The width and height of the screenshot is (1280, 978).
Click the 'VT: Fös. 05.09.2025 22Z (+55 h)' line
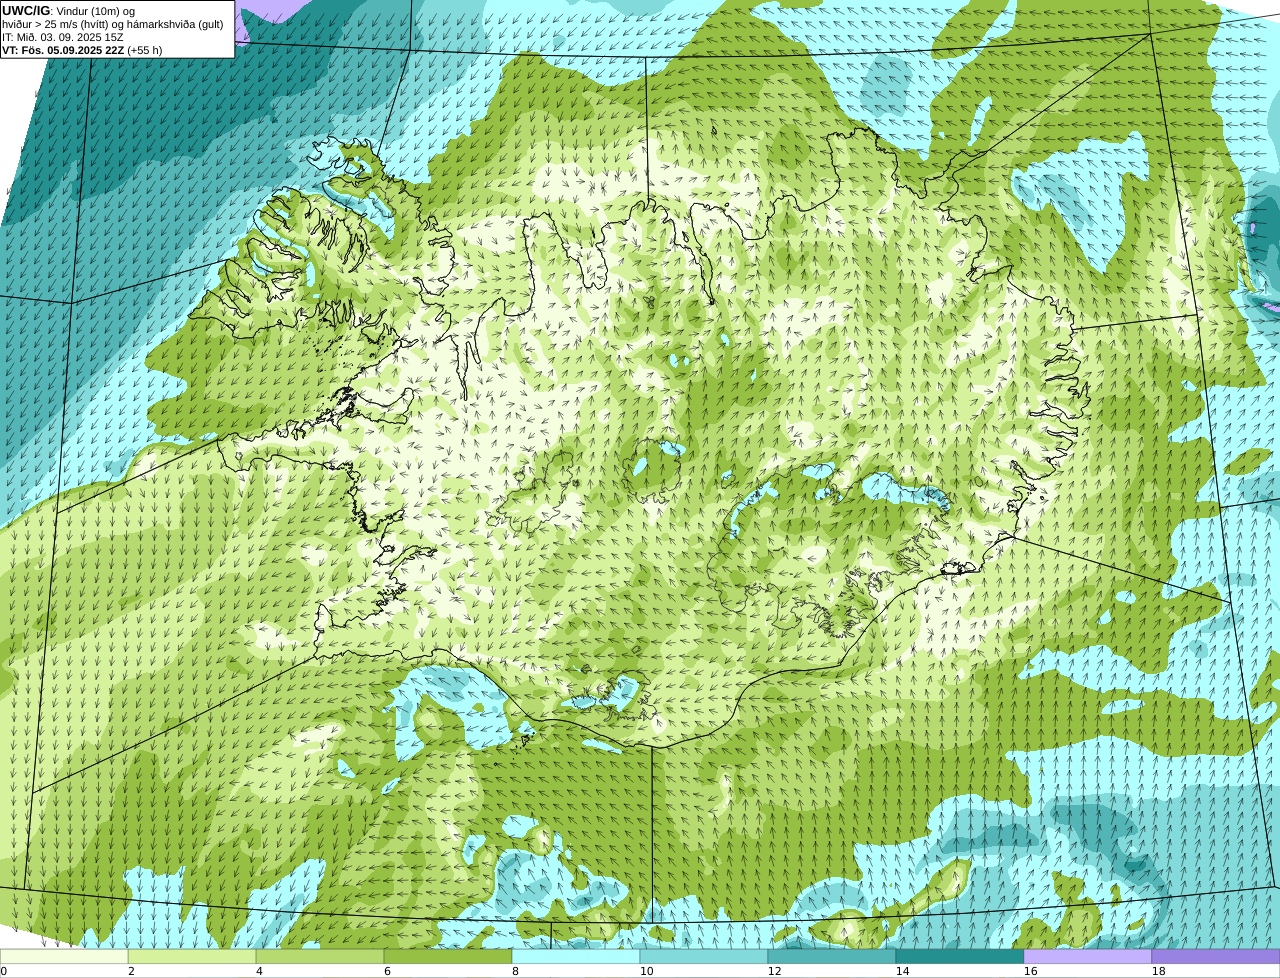(82, 50)
